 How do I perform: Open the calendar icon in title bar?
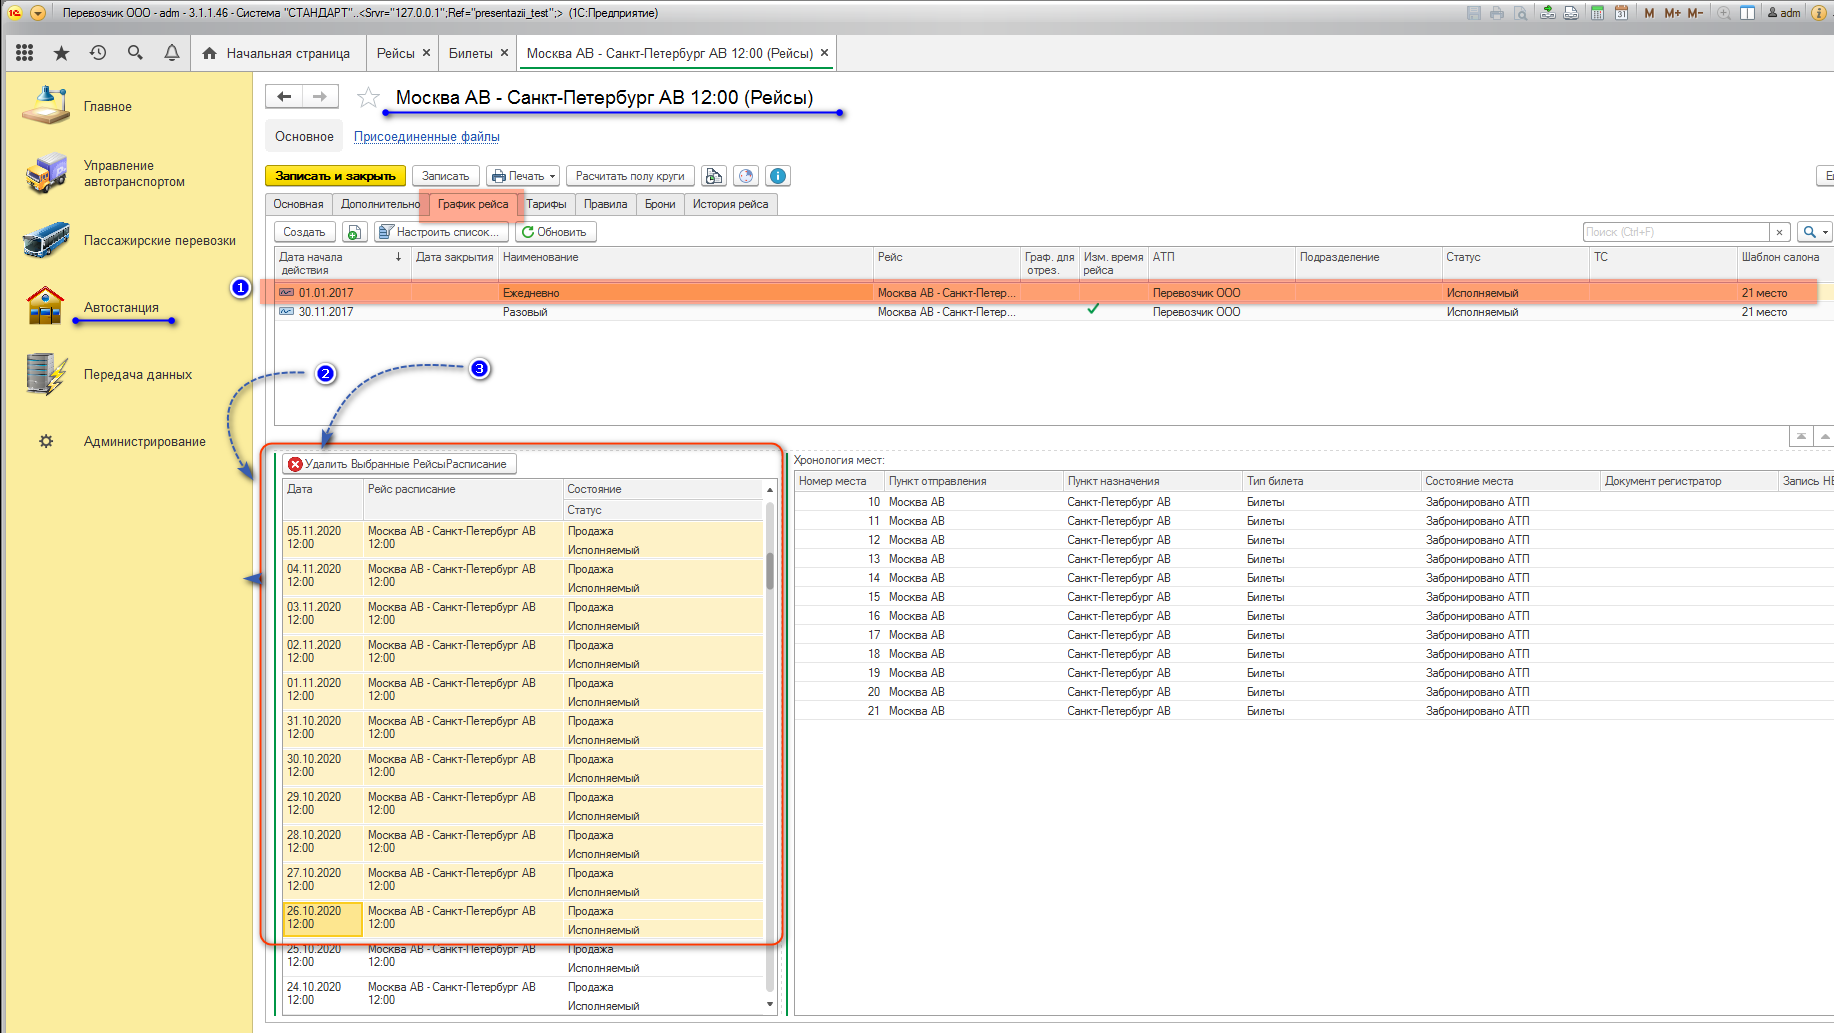pos(1621,13)
